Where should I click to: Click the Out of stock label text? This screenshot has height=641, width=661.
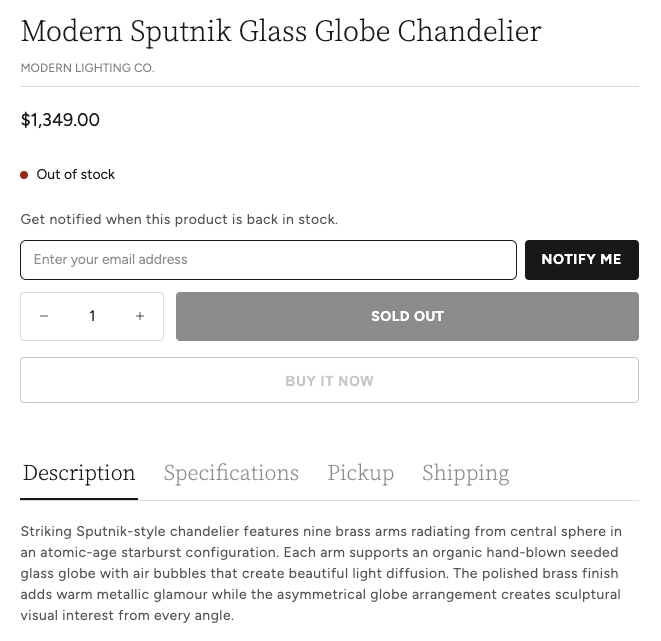click(76, 175)
